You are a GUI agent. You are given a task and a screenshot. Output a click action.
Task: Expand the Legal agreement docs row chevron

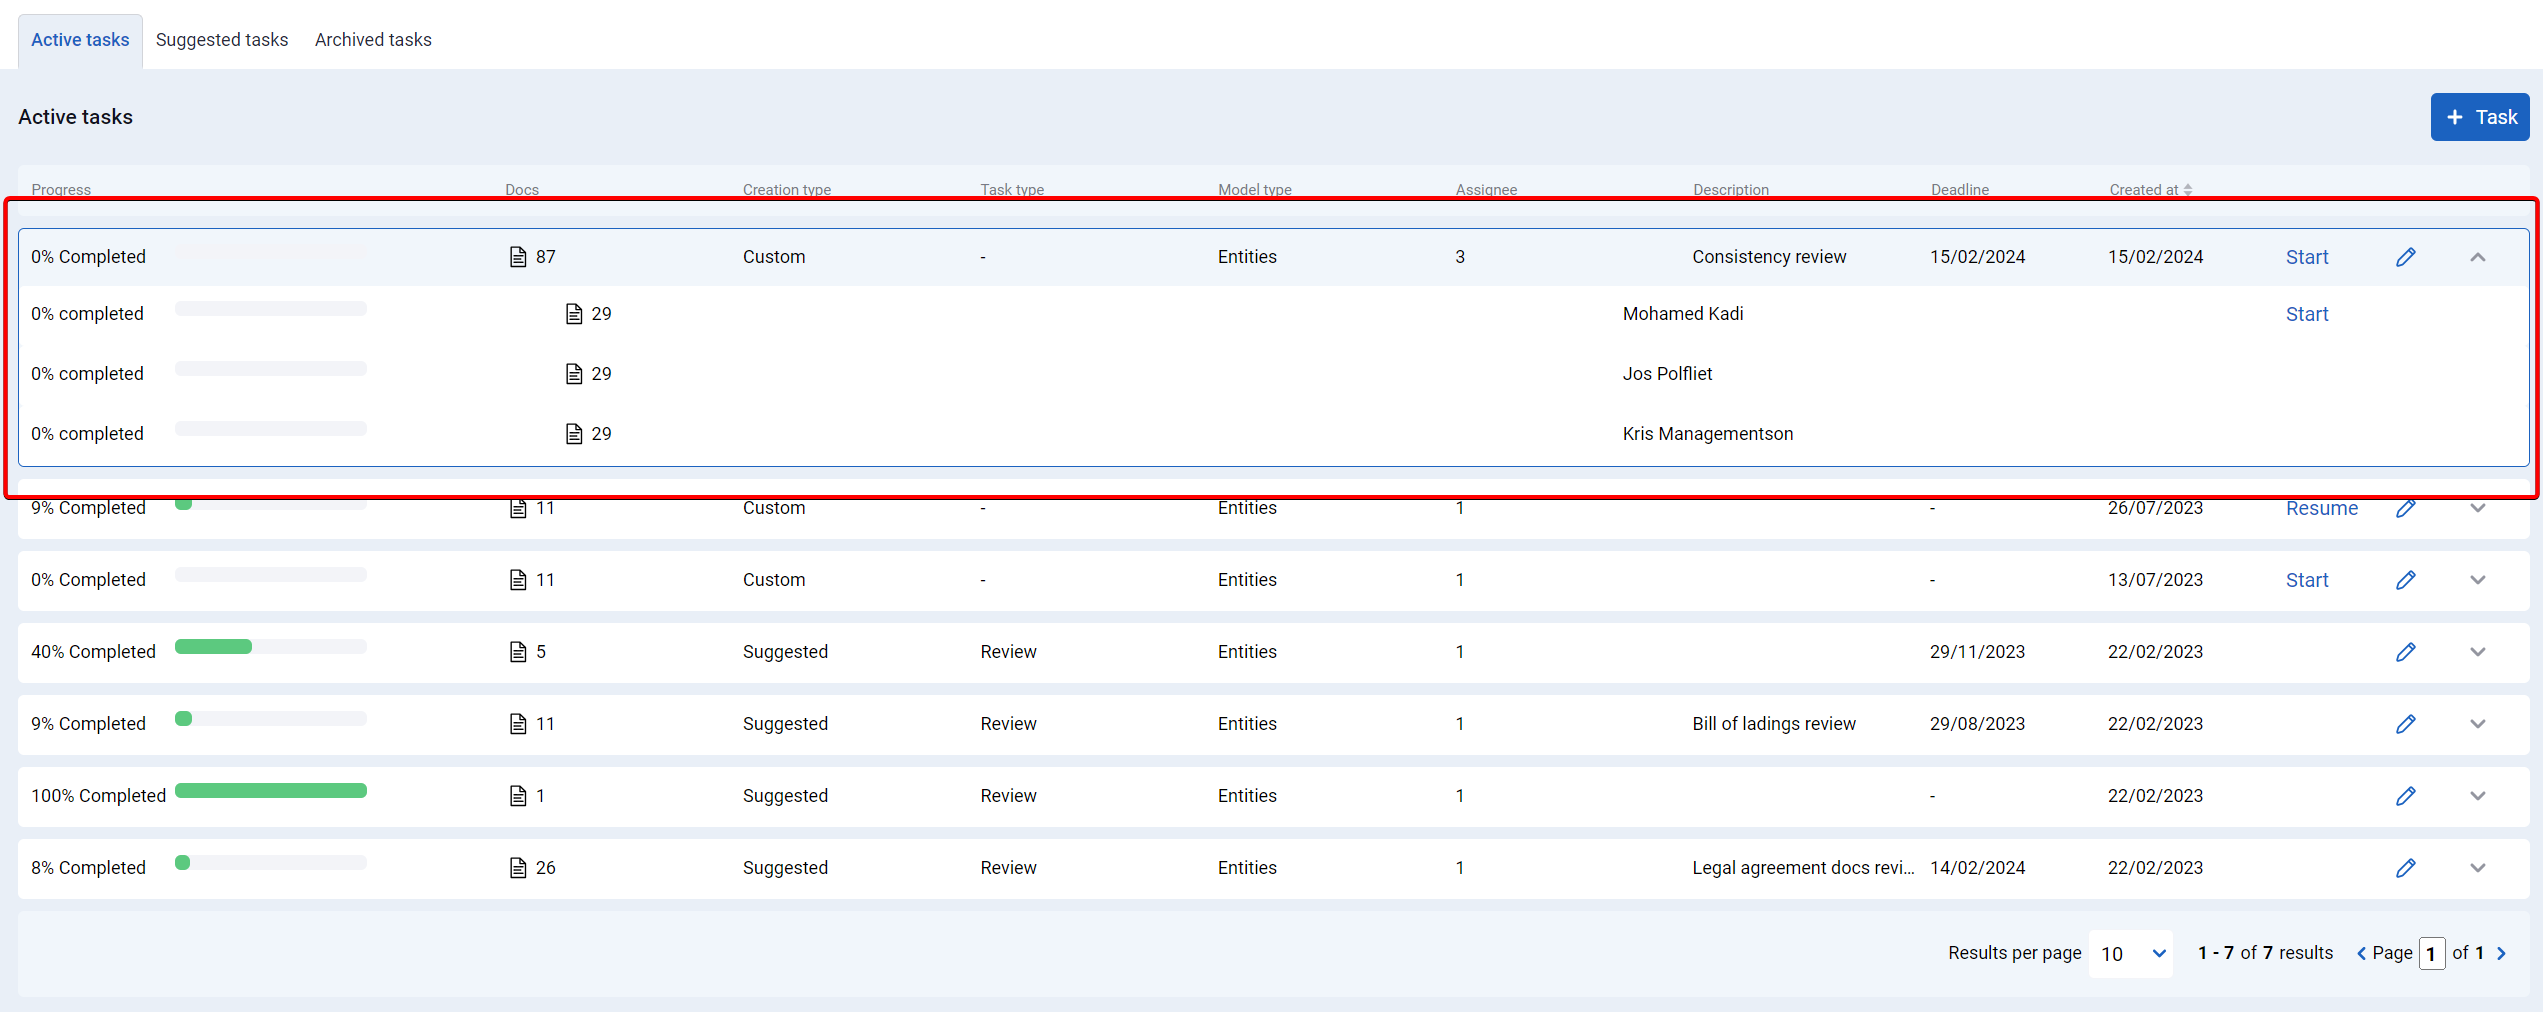(2477, 868)
